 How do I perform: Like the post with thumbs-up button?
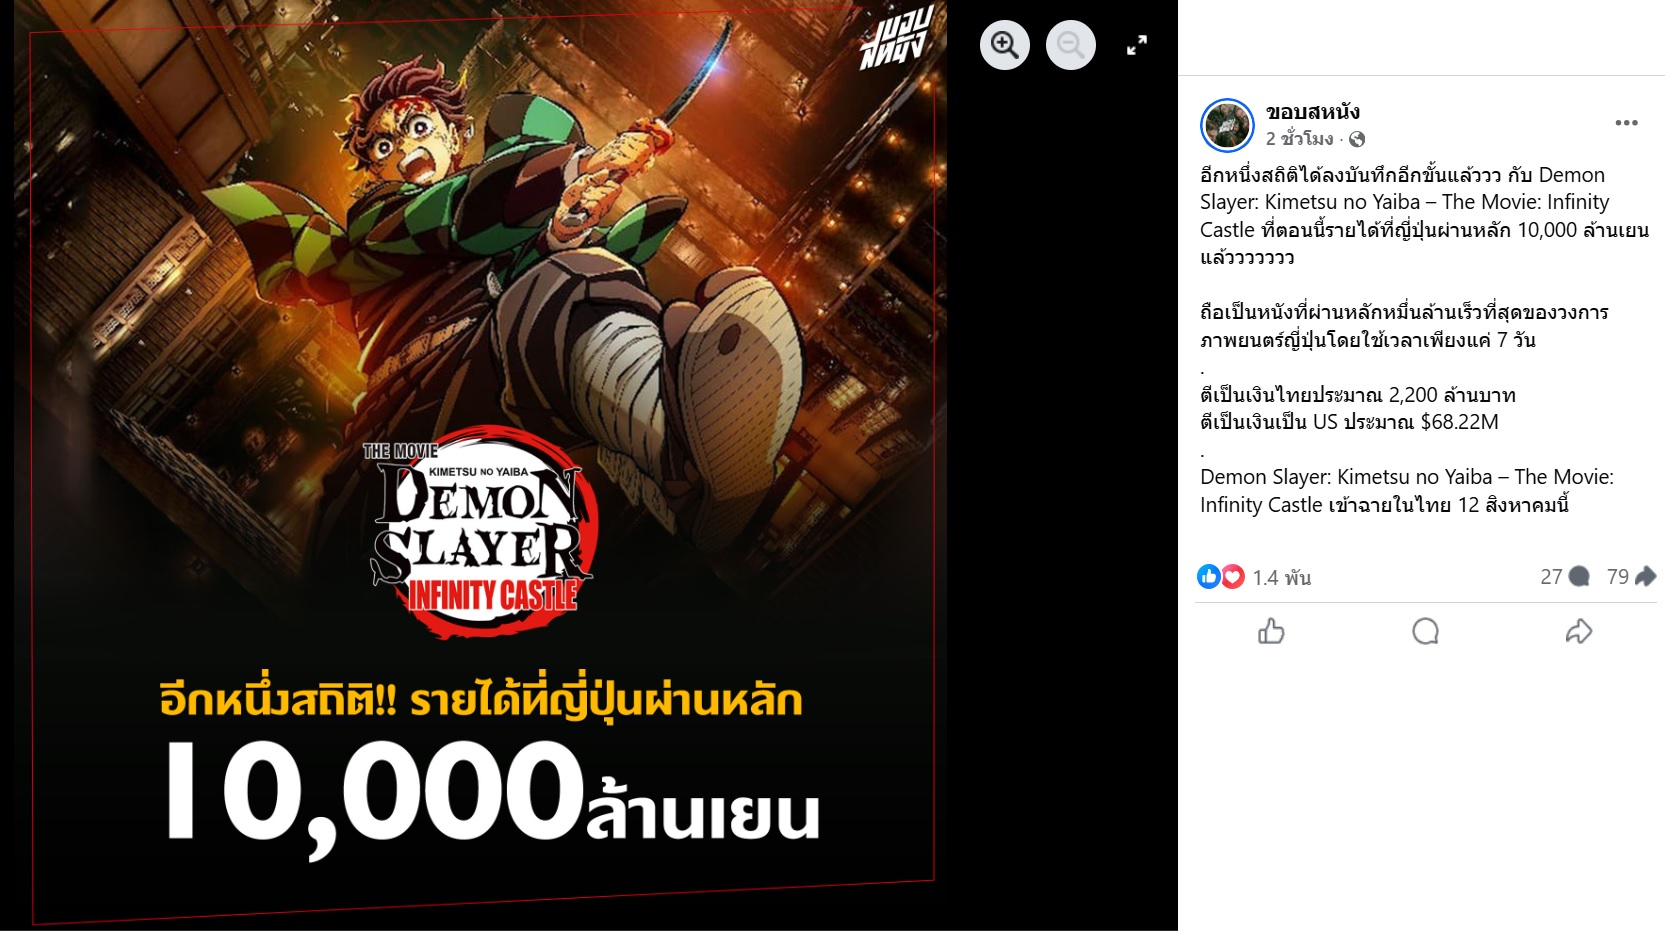[x=1271, y=631]
